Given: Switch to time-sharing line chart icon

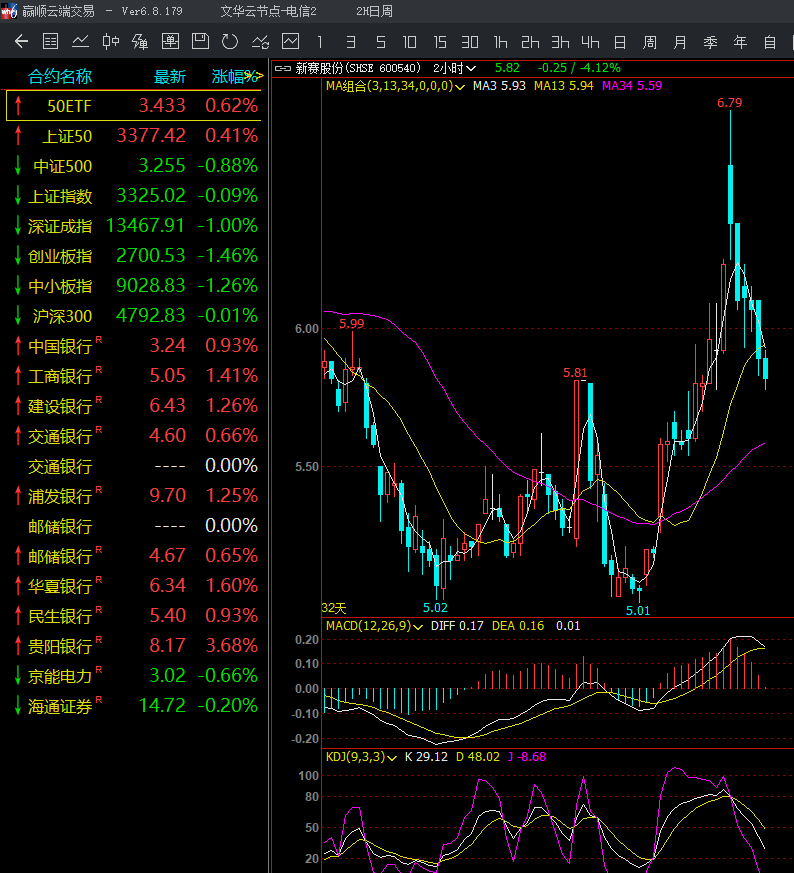Looking at the screenshot, I should pyautogui.click(x=81, y=42).
